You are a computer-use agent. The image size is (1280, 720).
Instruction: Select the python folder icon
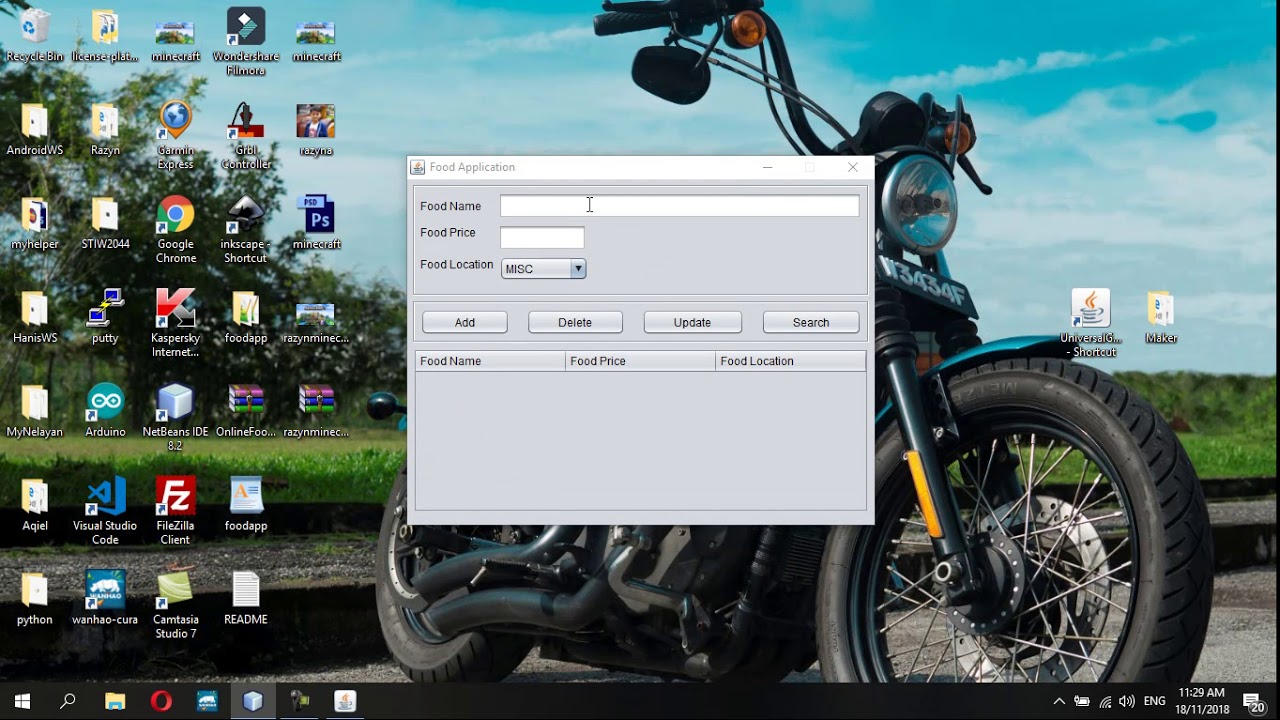[35, 599]
